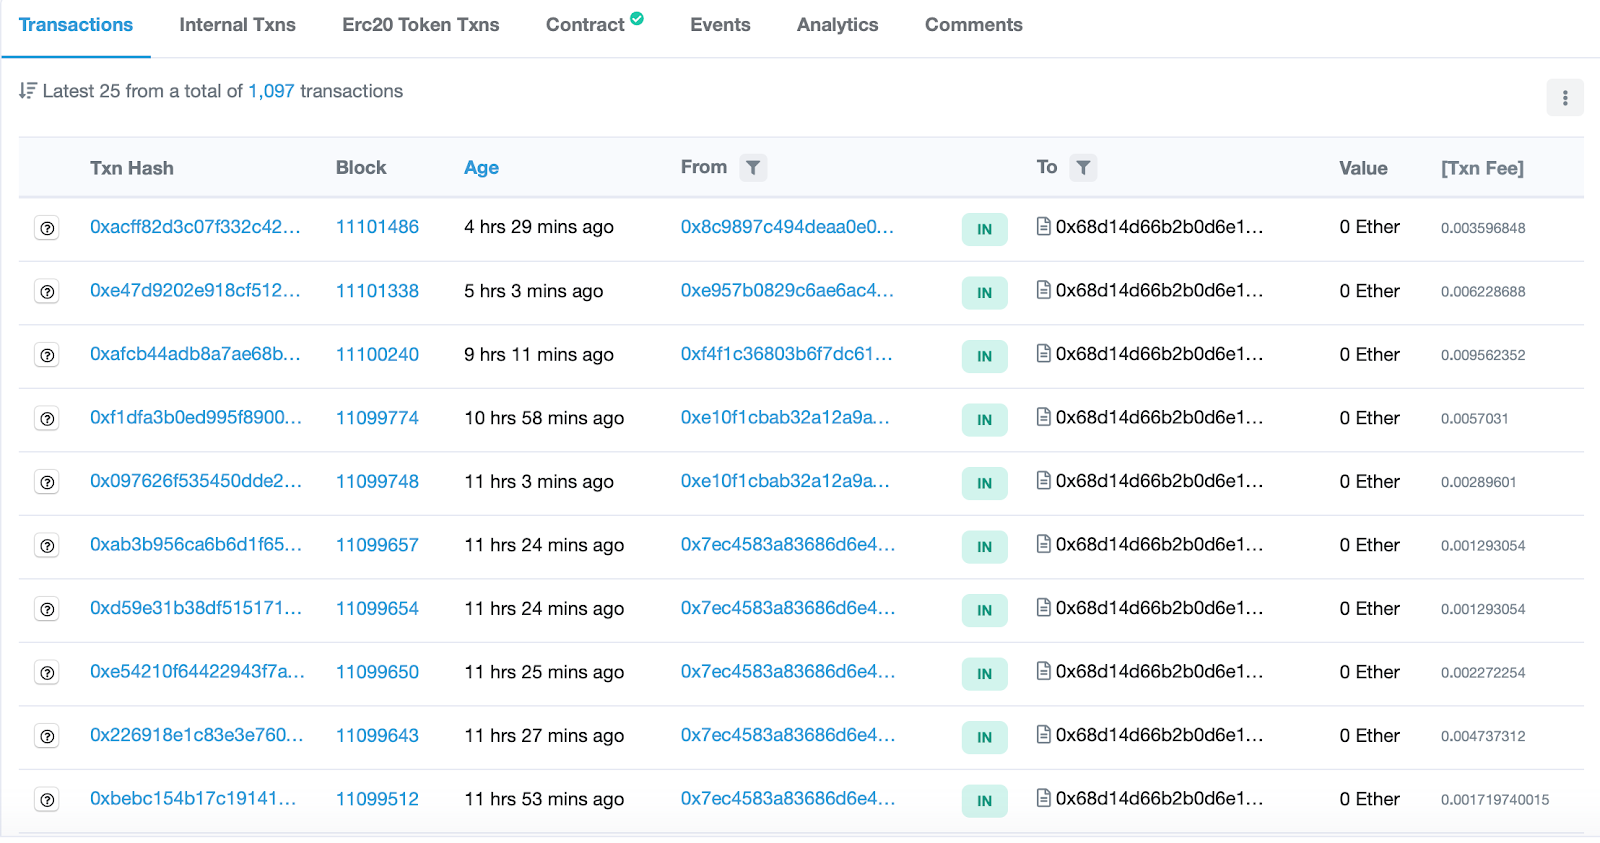
Task: Click contract document icon in block 11099654 row
Action: [1044, 607]
